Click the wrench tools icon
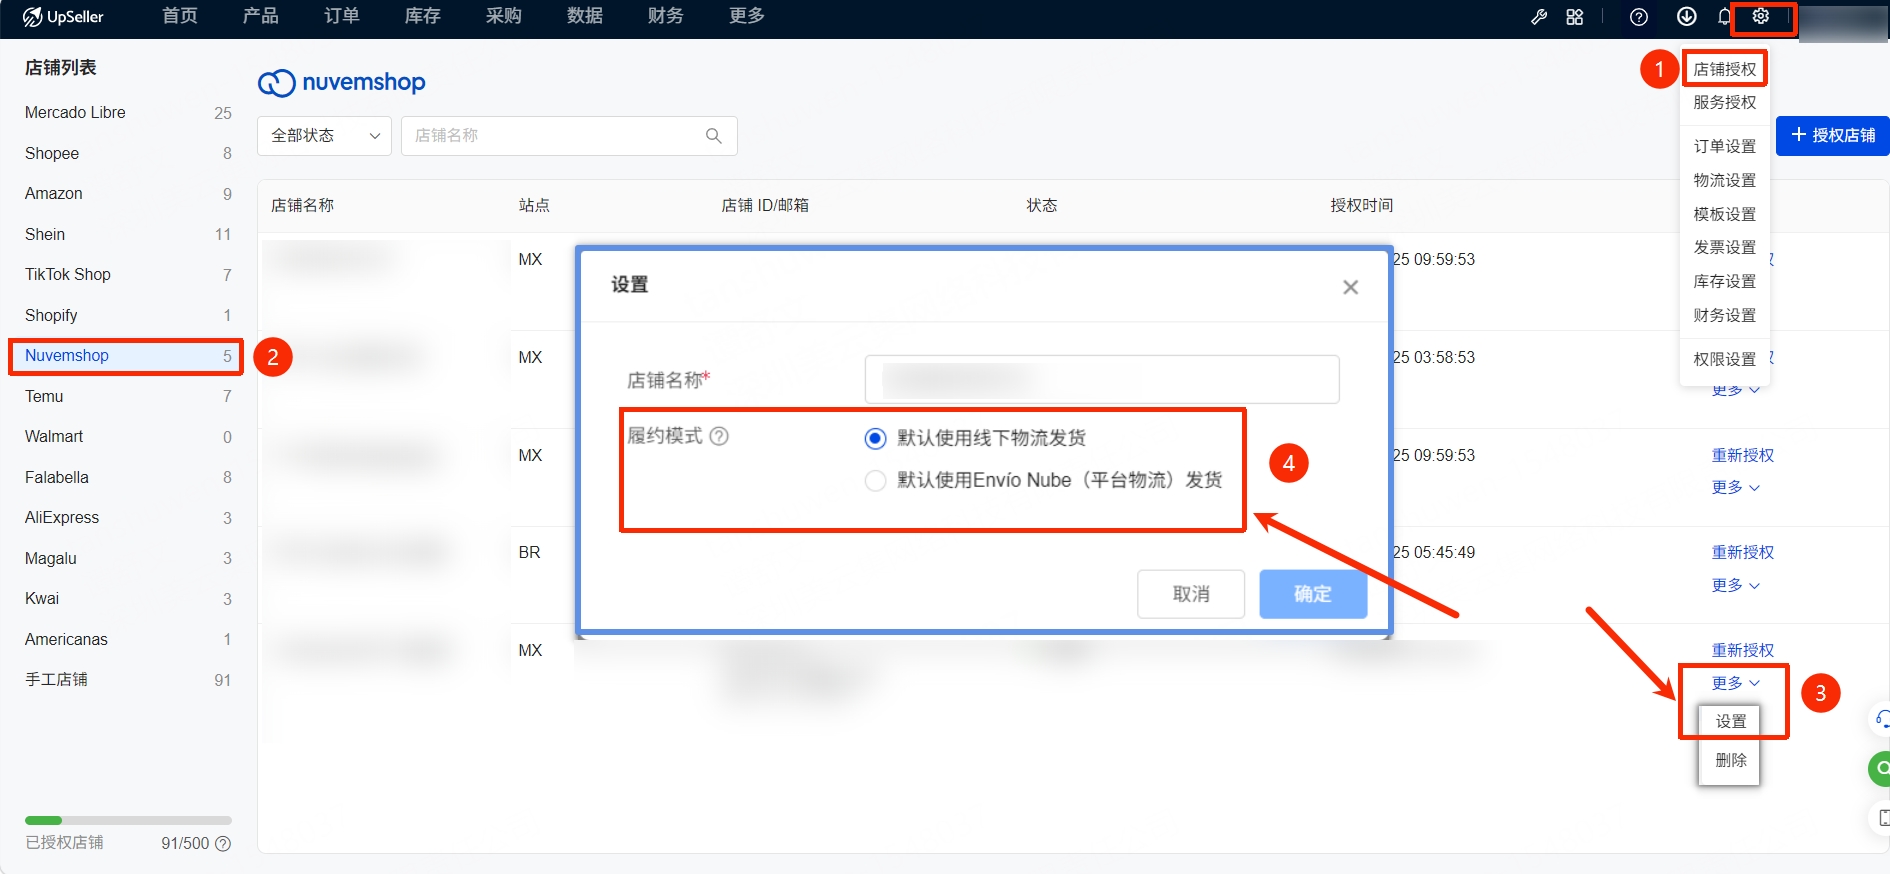Viewport: 1890px width, 874px height. [1540, 17]
